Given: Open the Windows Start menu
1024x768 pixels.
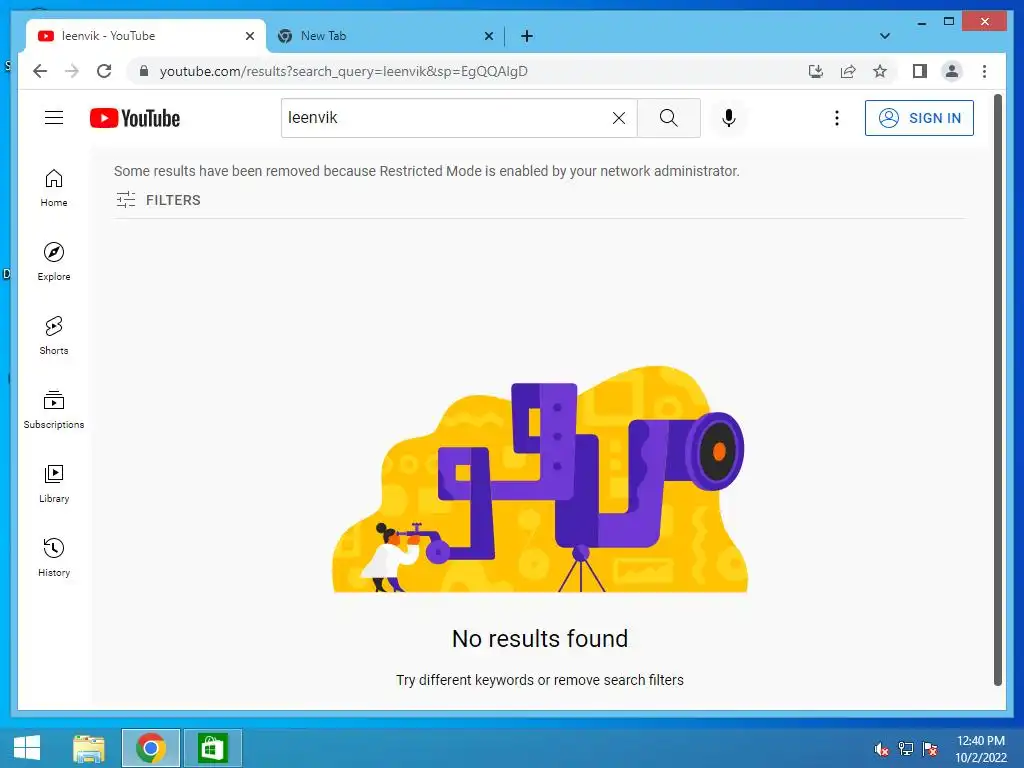Looking at the screenshot, I should coord(27,748).
